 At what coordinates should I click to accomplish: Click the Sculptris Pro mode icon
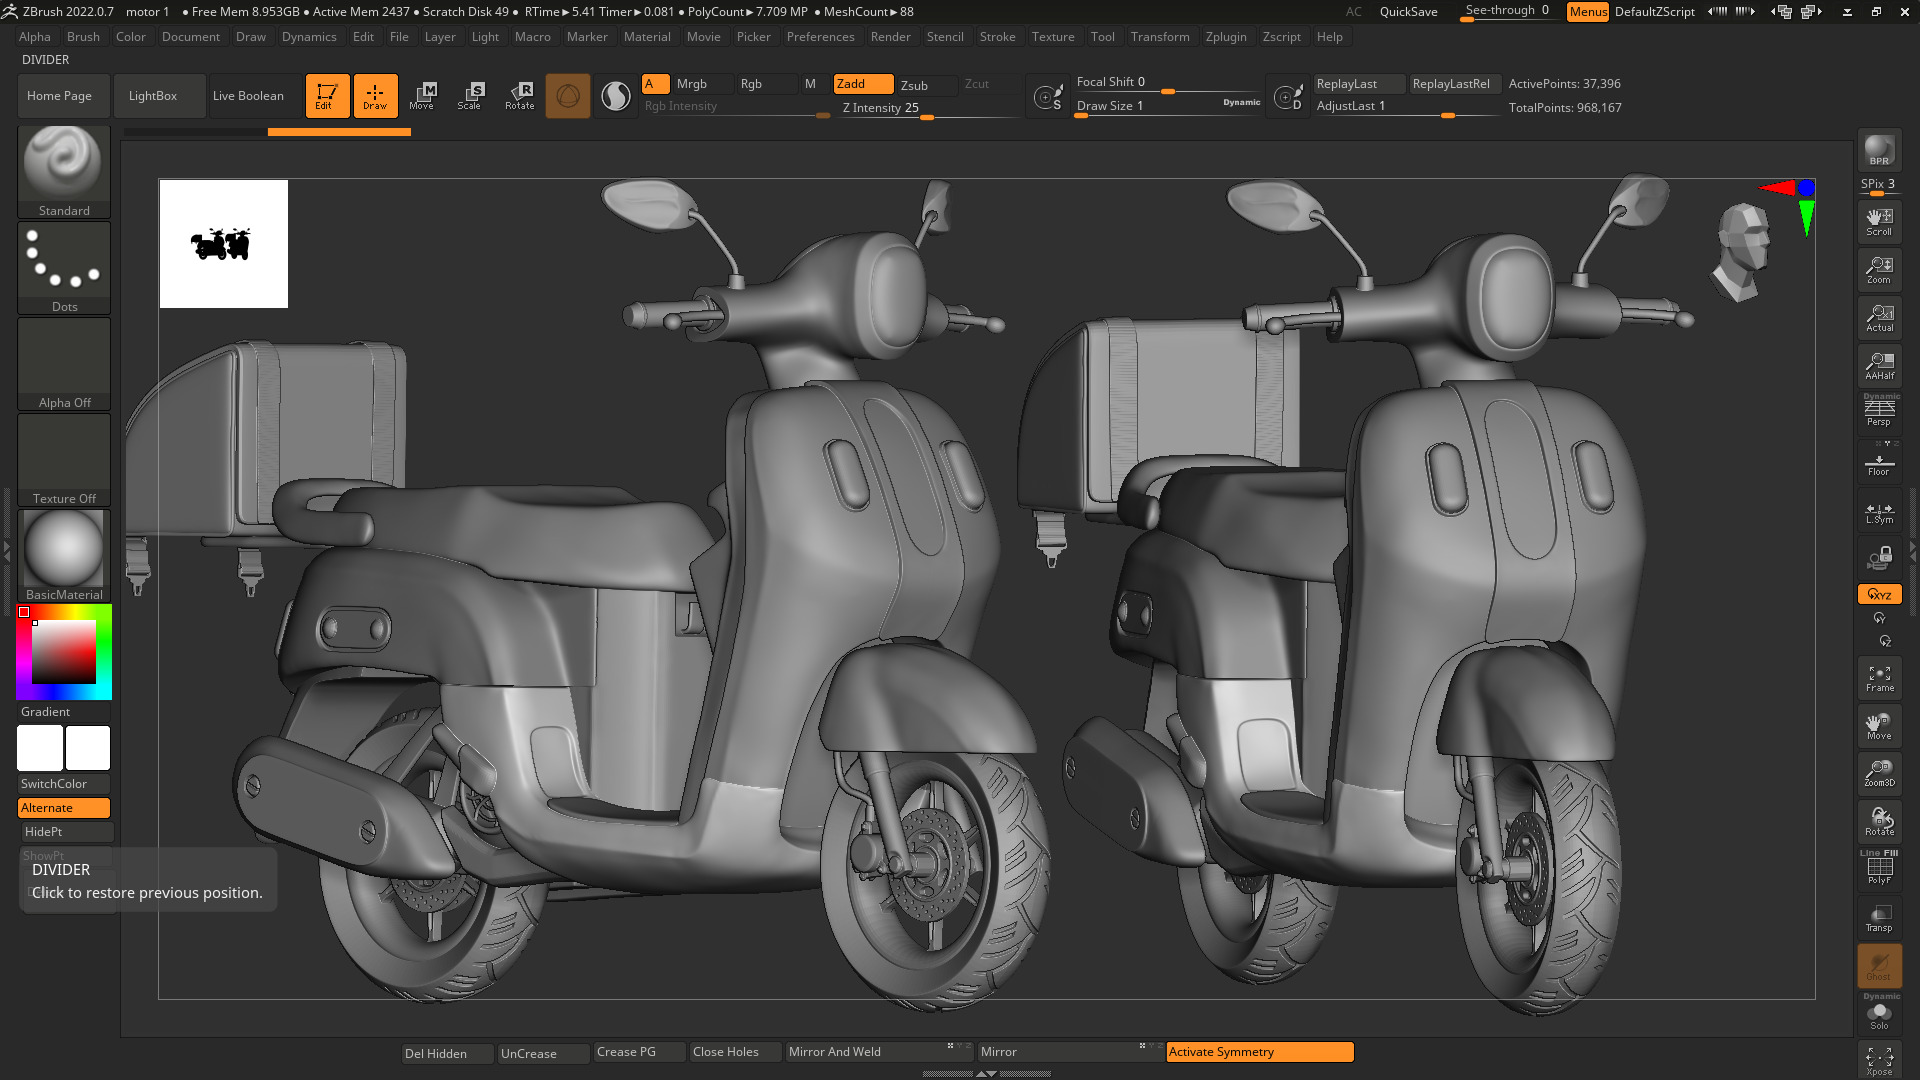(616, 96)
